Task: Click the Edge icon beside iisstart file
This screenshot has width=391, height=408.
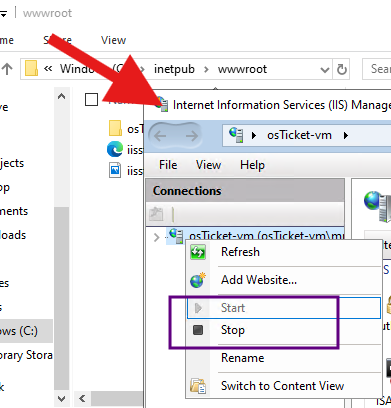Action: pyautogui.click(x=115, y=149)
